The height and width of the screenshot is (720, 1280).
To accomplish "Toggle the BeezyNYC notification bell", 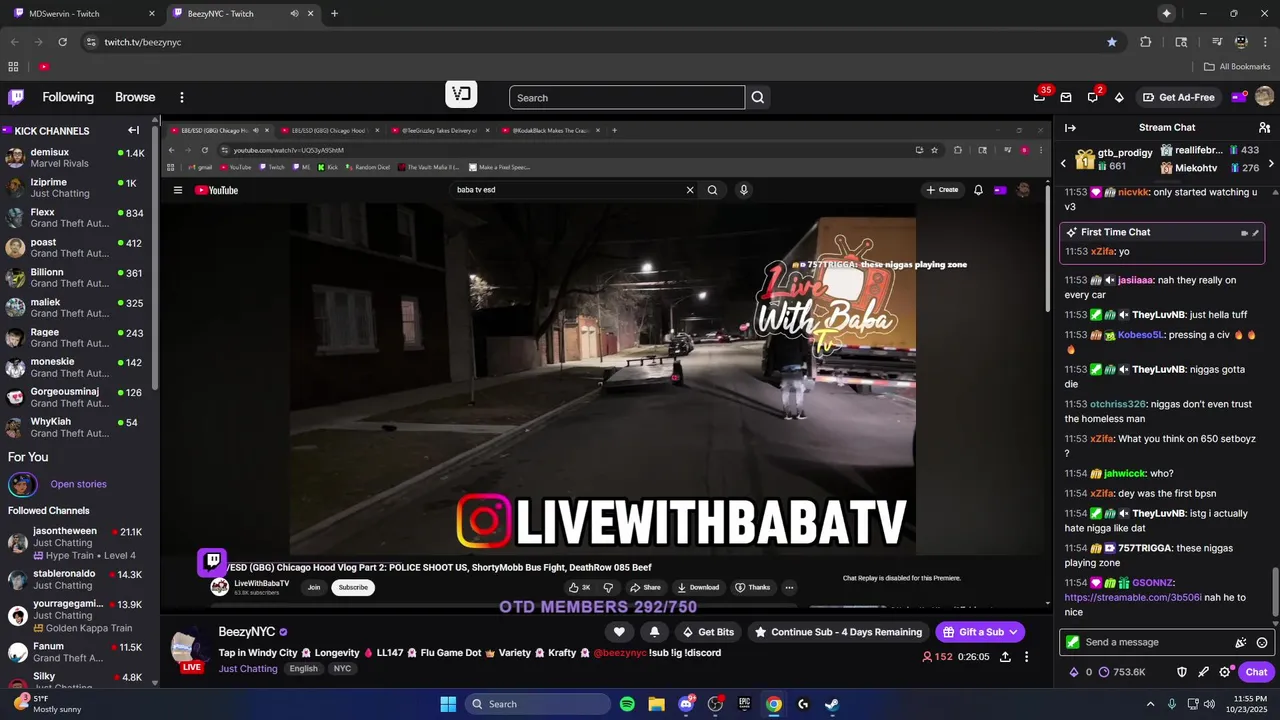I will click(x=654, y=632).
